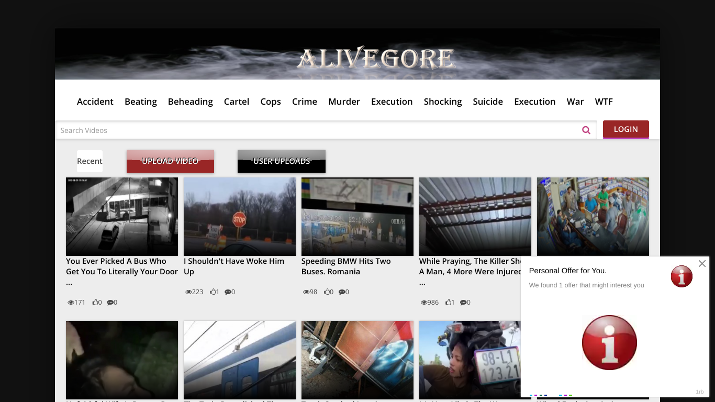Open the WTF category
715x402 pixels.
click(x=603, y=102)
